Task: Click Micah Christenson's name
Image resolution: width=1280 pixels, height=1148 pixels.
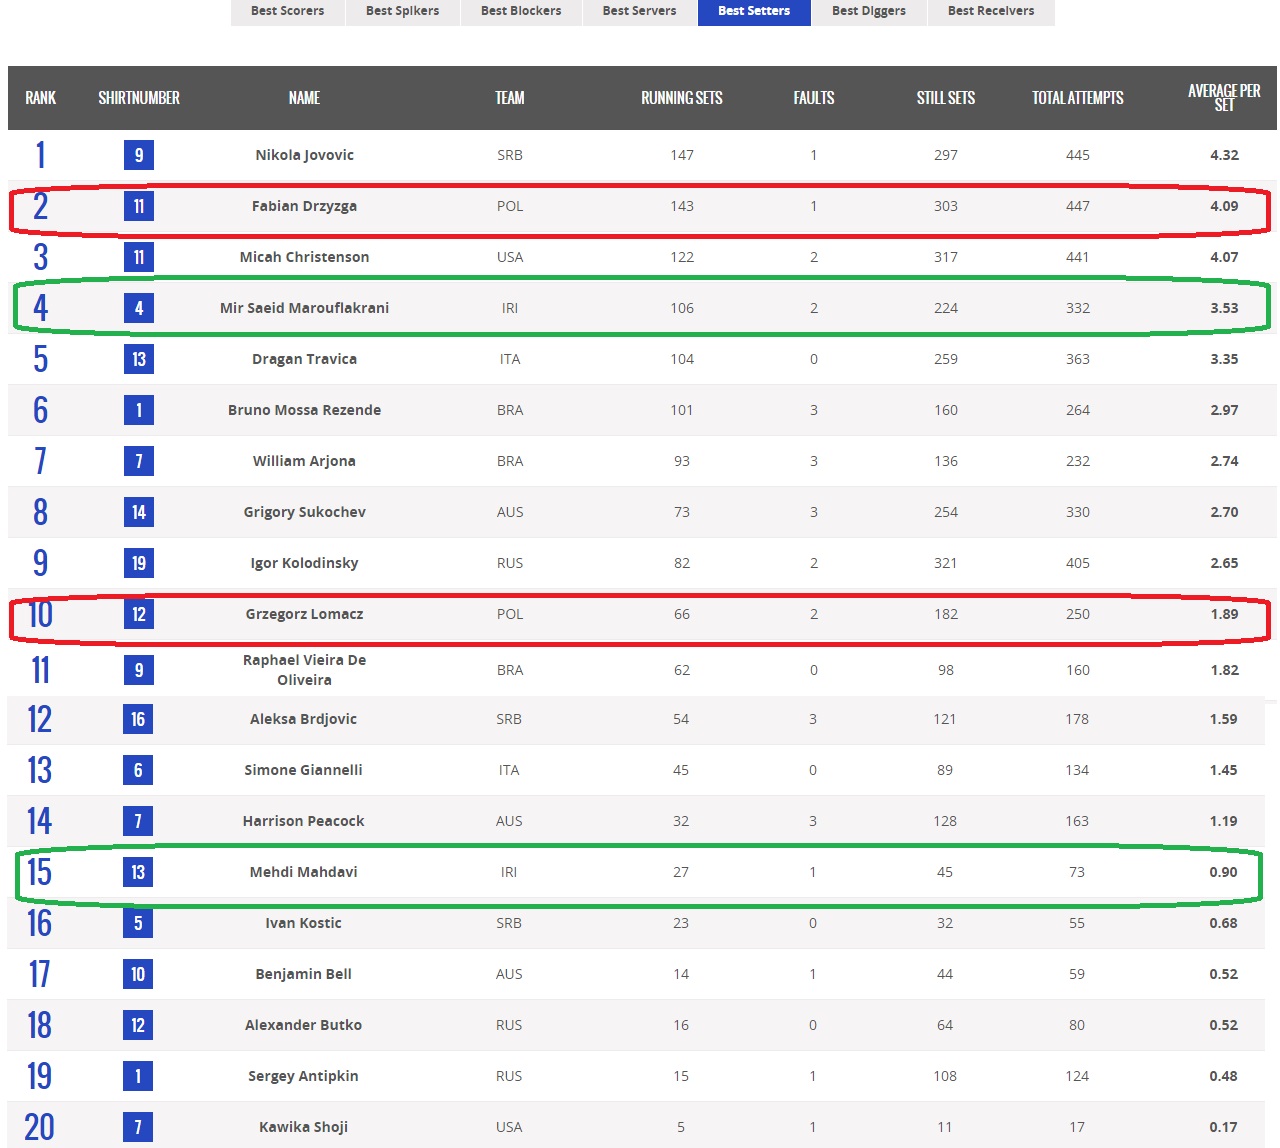Action: tap(304, 257)
